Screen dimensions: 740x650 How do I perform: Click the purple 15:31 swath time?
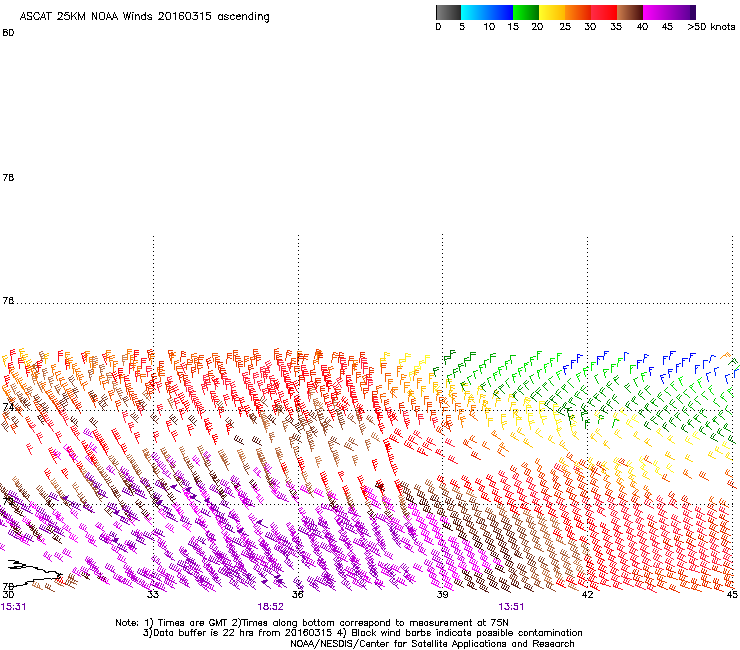(x=13, y=607)
